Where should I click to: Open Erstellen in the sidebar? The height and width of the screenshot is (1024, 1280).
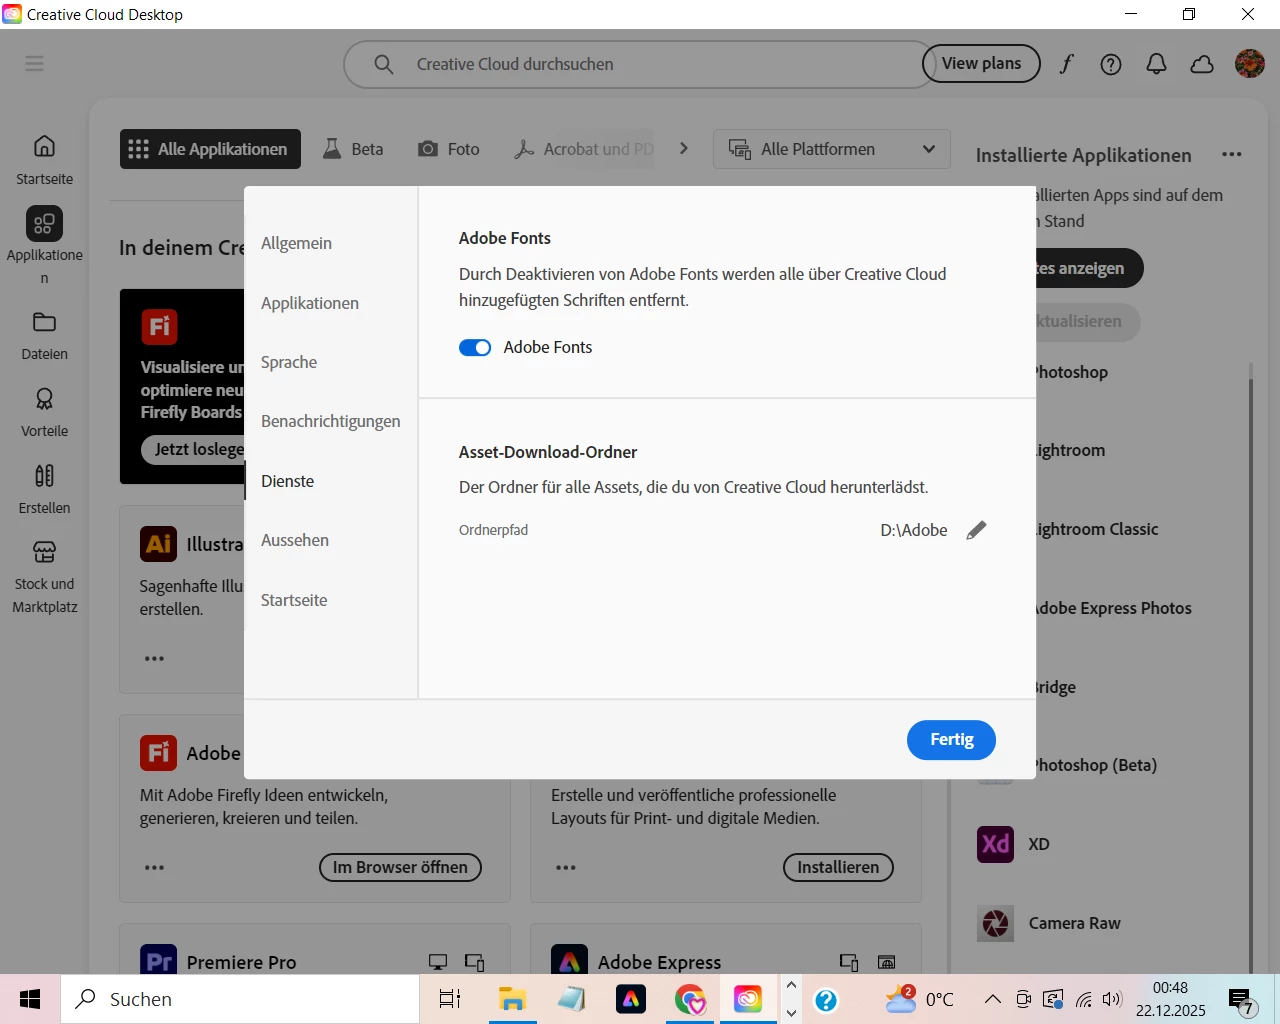[x=44, y=490]
